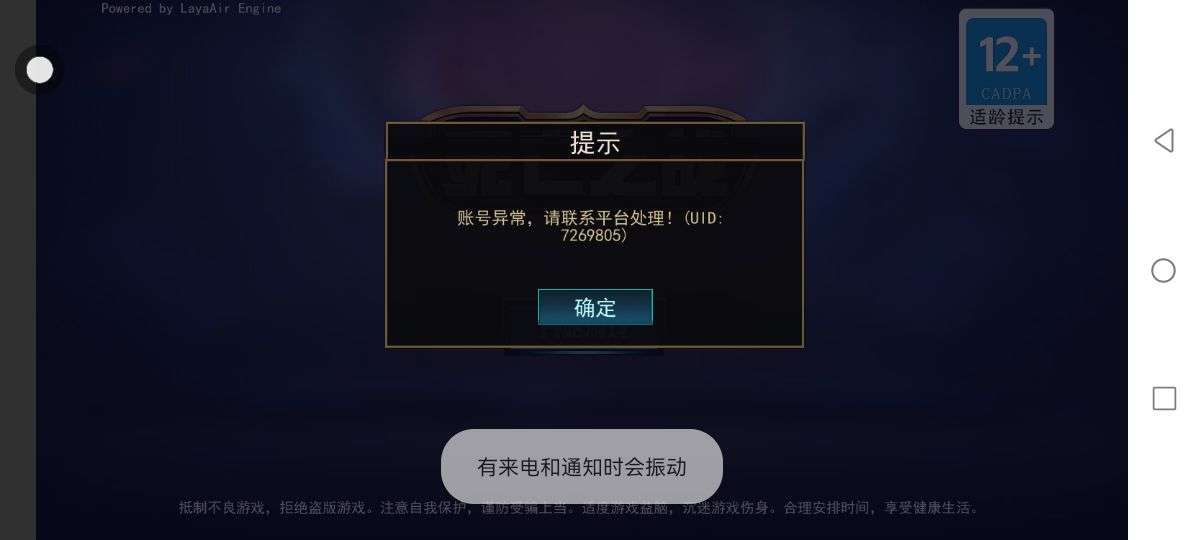Click the Powered by LayaAir Engine text
This screenshot has height=540, width=1200.
click(x=191, y=8)
